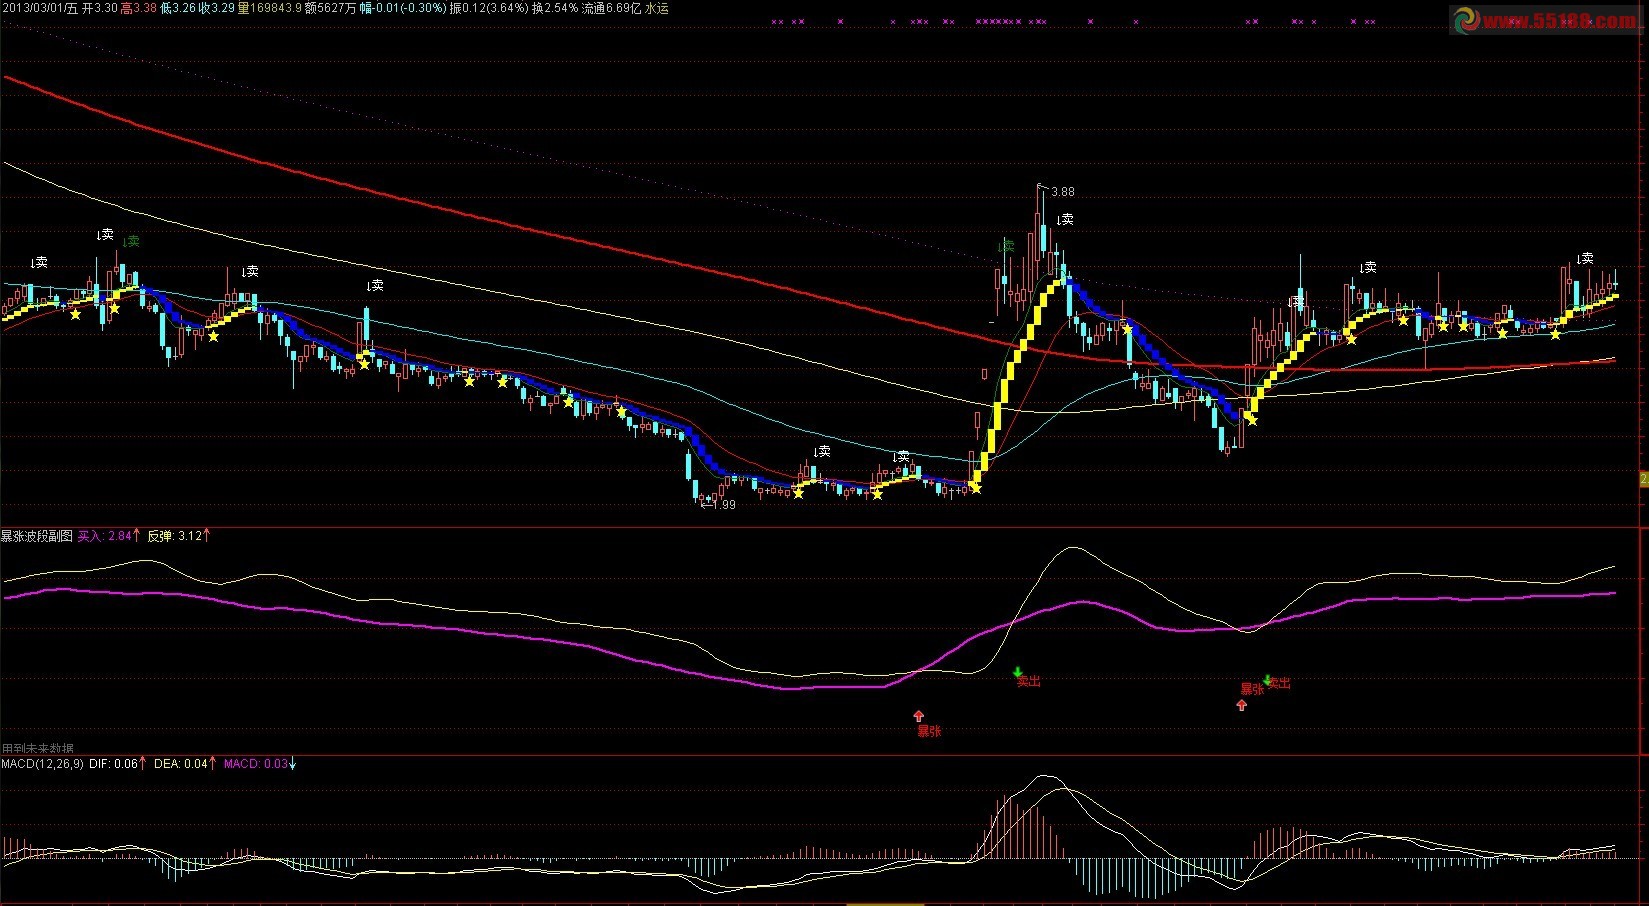
Task: Click the 卖 marker beside the 3.88 peak
Action: pyautogui.click(x=1066, y=219)
